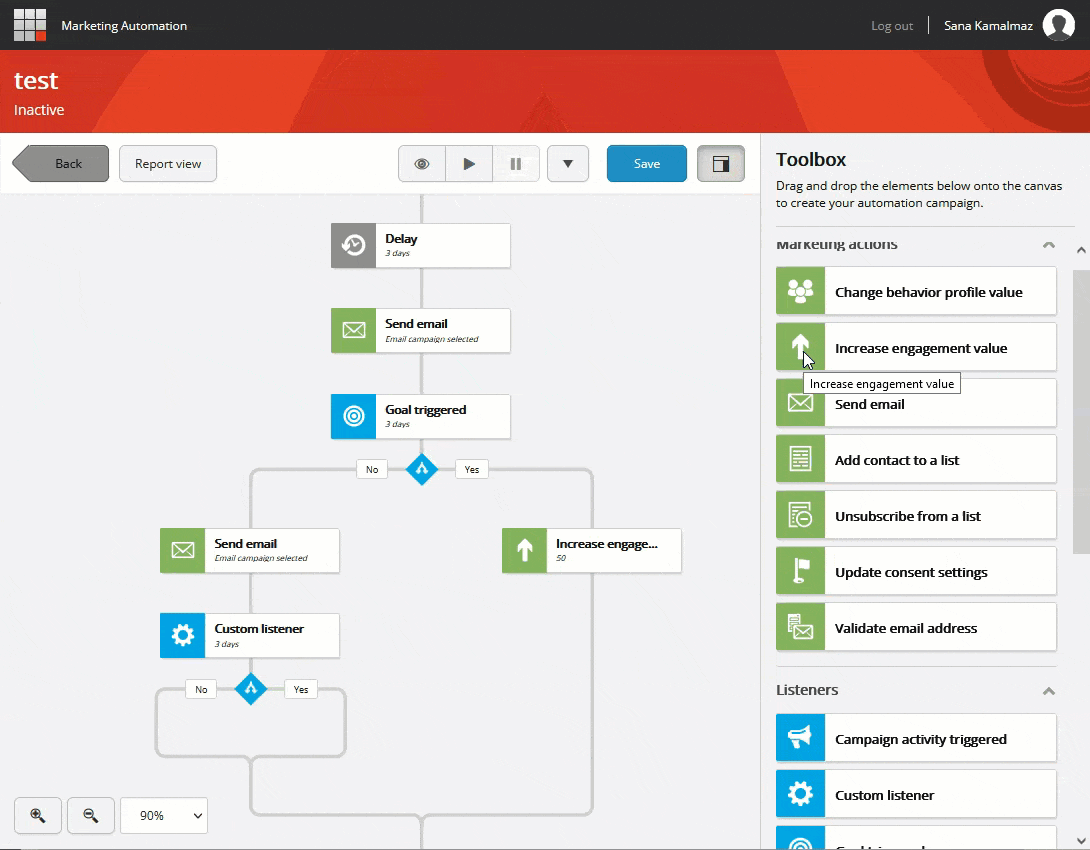This screenshot has width=1090, height=850.
Task: Click the No label under Custom listener
Action: 201,689
